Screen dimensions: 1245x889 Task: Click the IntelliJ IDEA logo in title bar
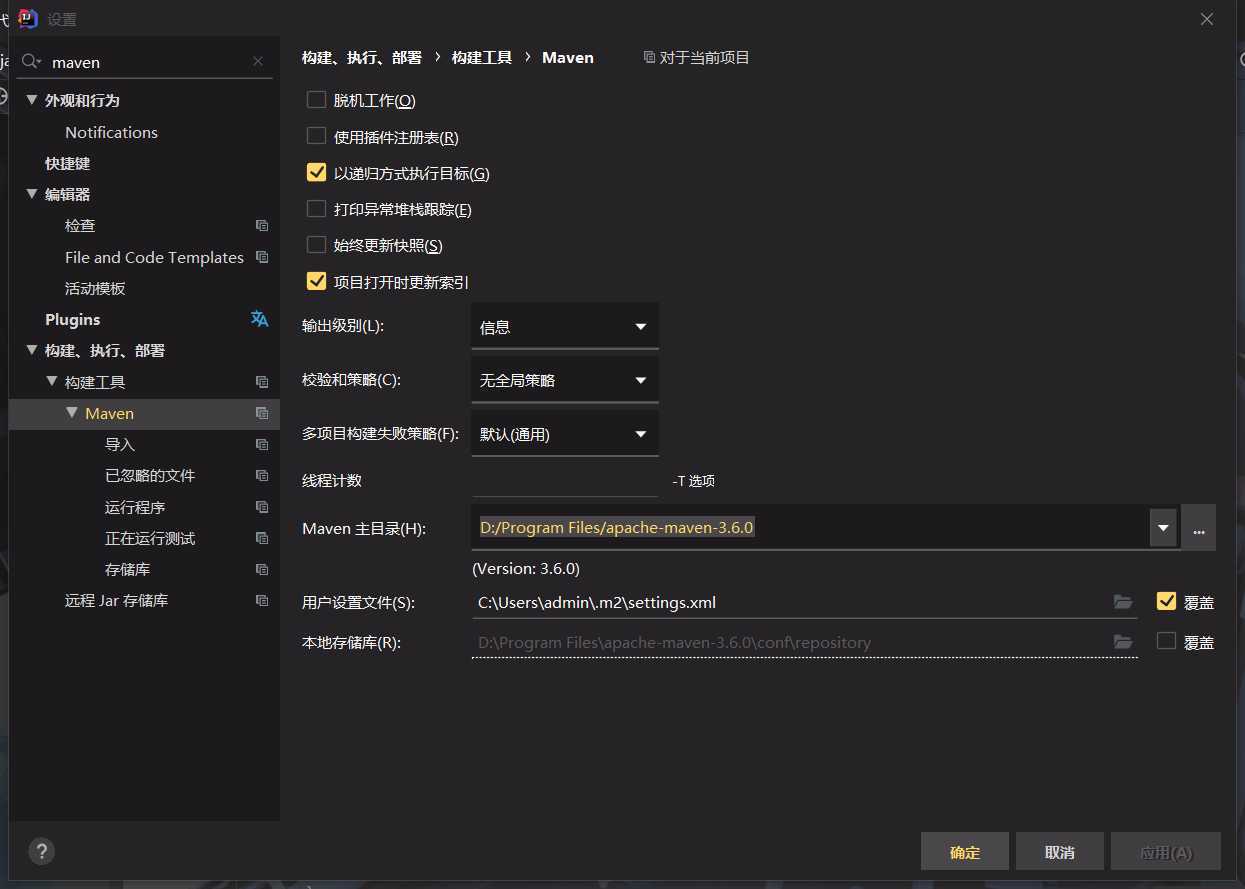[29, 19]
